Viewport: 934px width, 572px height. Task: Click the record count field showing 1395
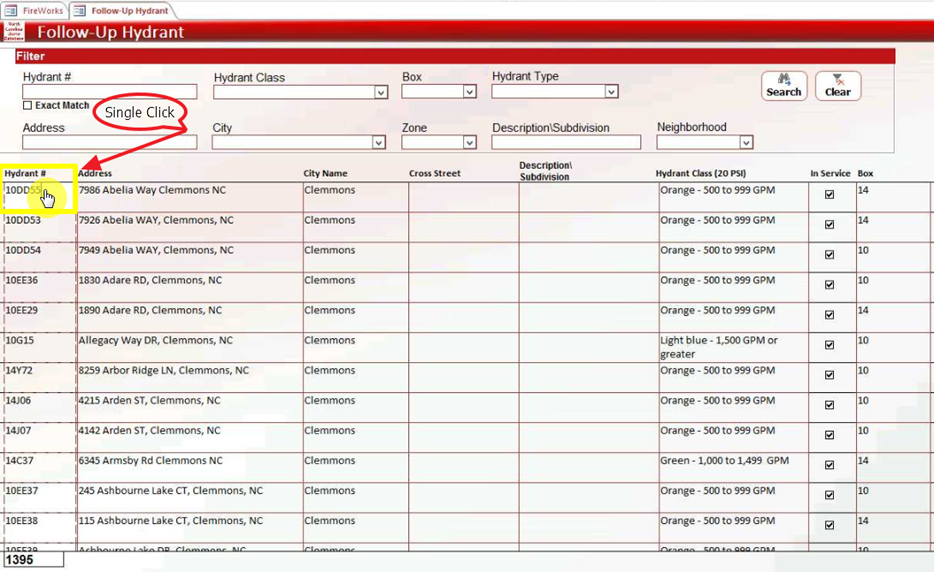click(x=33, y=559)
